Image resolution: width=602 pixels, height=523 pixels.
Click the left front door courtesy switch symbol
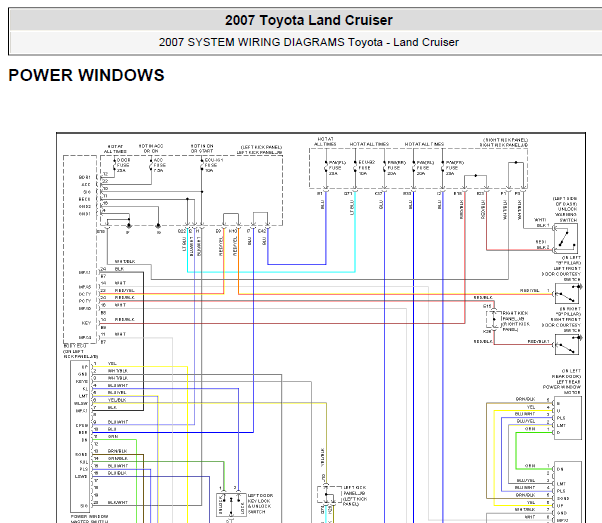[567, 294]
